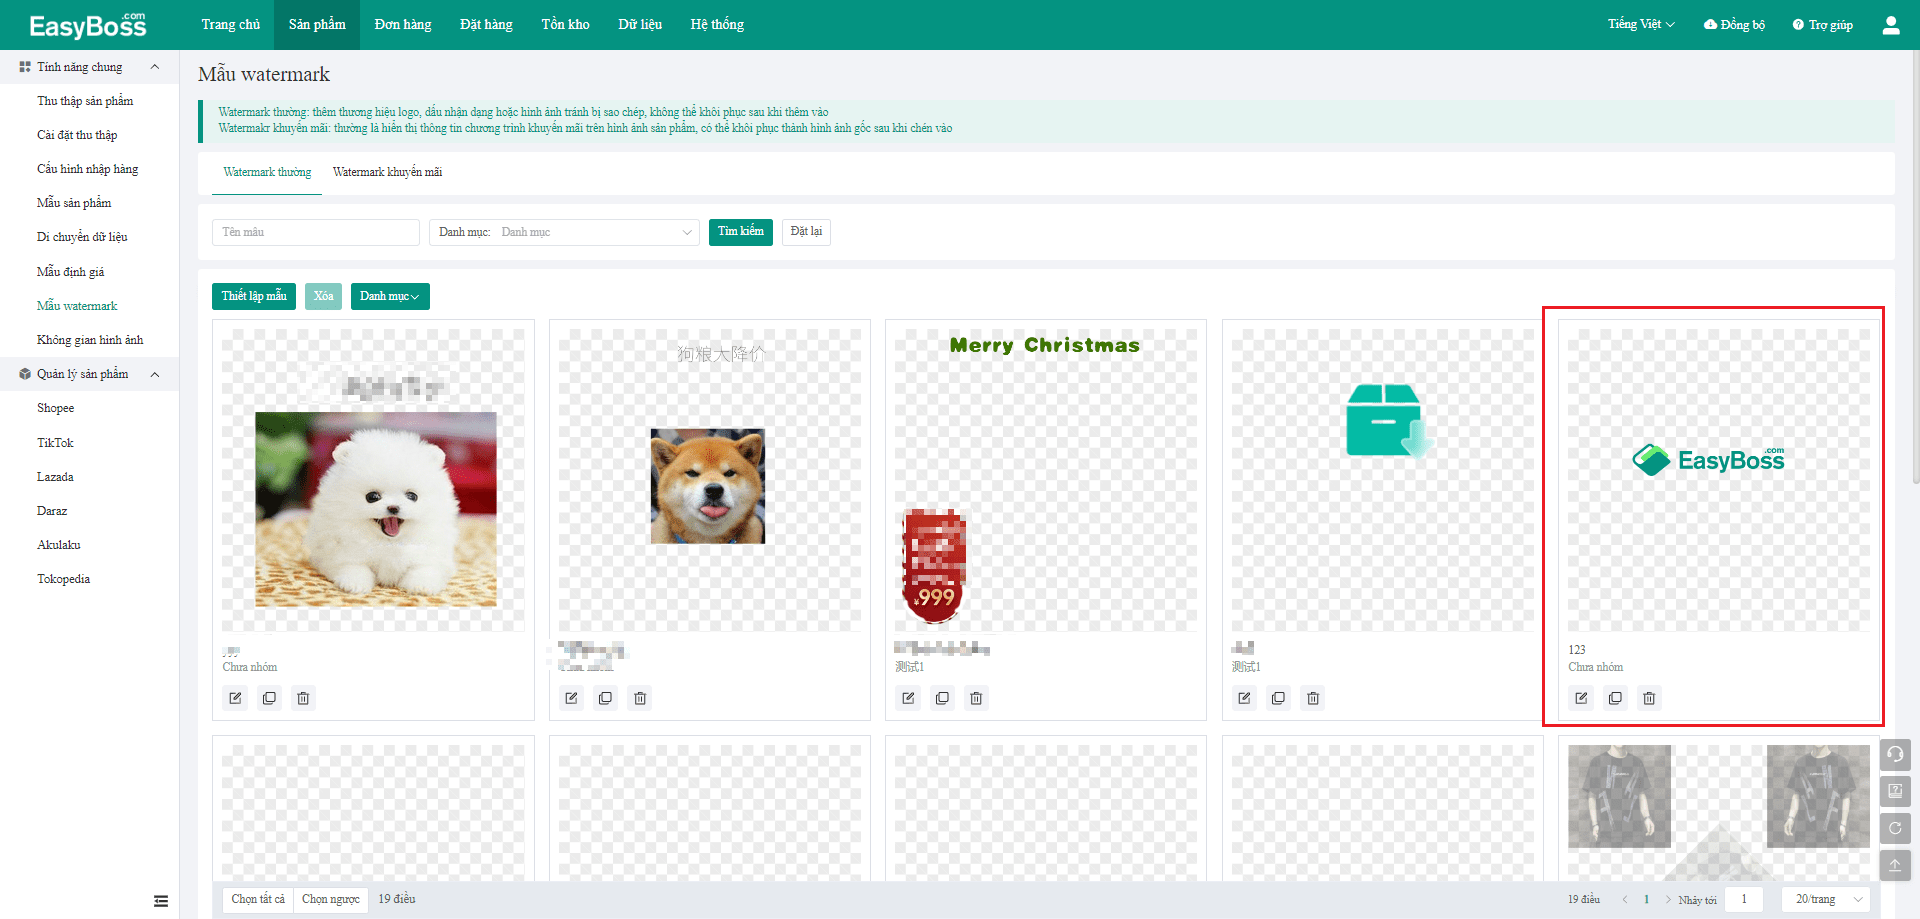Open the floating feedback form icon
This screenshot has width=1920, height=919.
(1895, 791)
